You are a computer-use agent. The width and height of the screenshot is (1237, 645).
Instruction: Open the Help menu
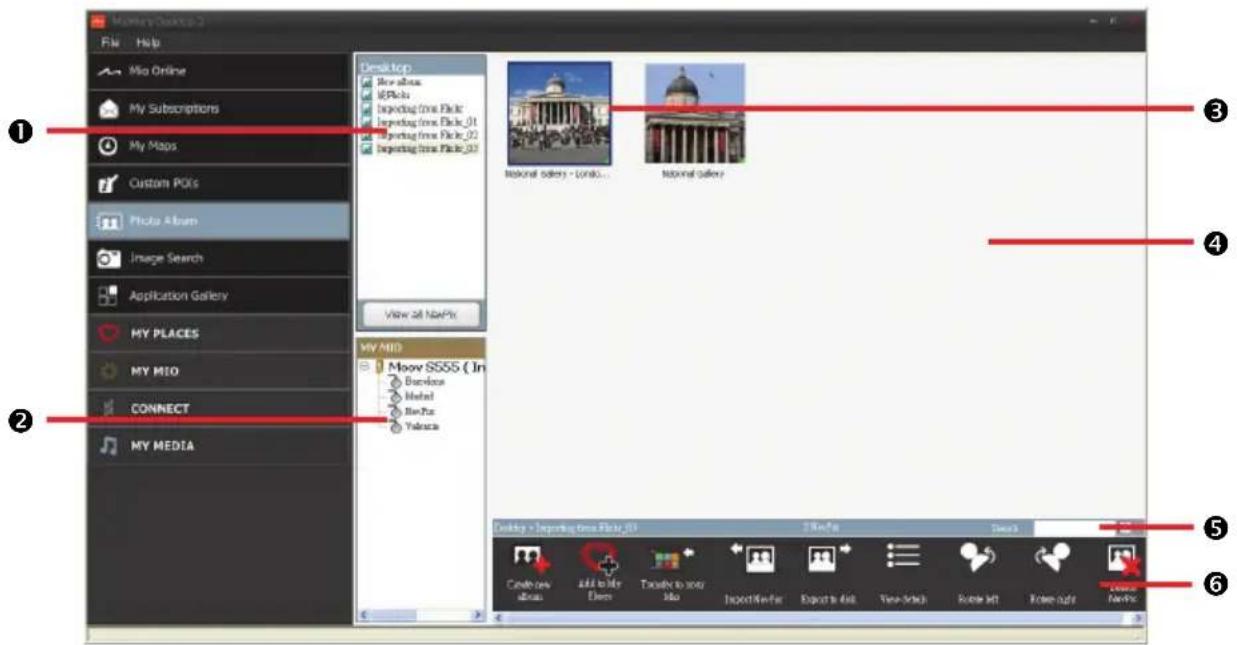pos(148,43)
